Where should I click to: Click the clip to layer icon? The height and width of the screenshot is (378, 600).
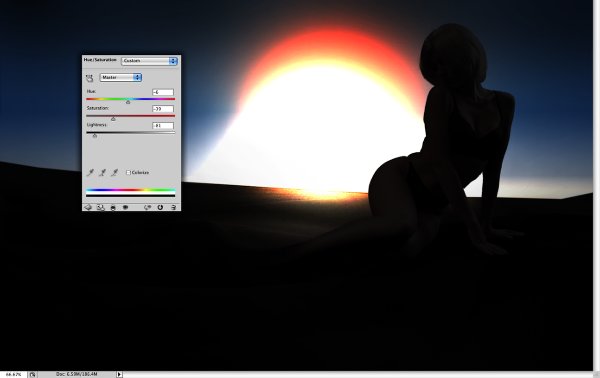point(113,207)
